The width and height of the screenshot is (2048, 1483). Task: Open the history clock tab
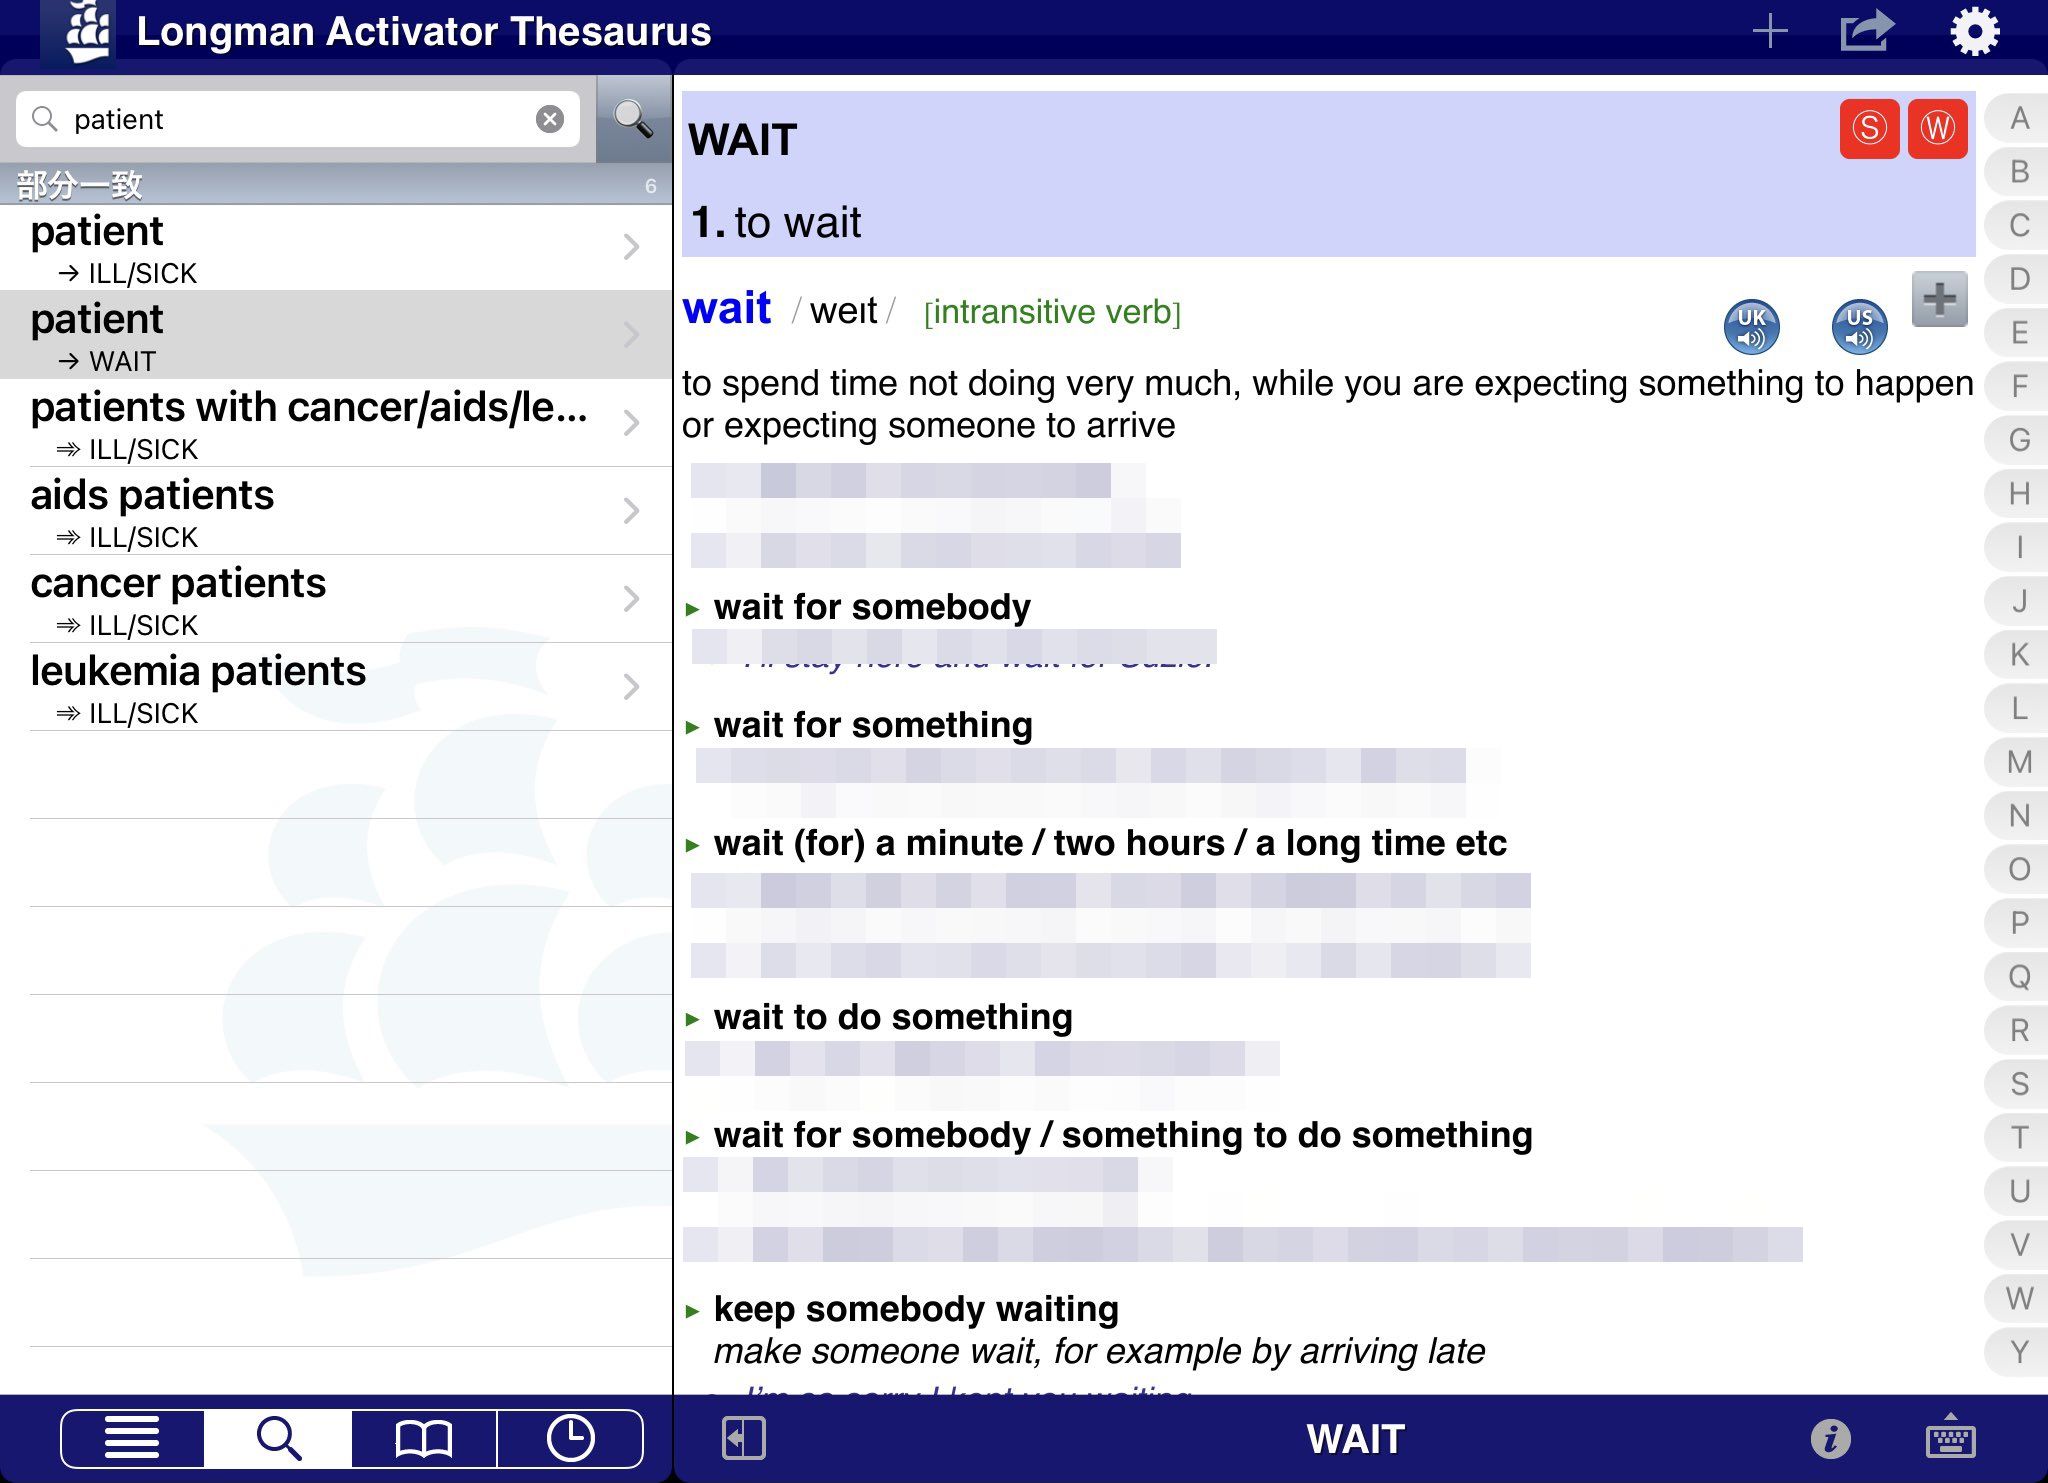570,1439
